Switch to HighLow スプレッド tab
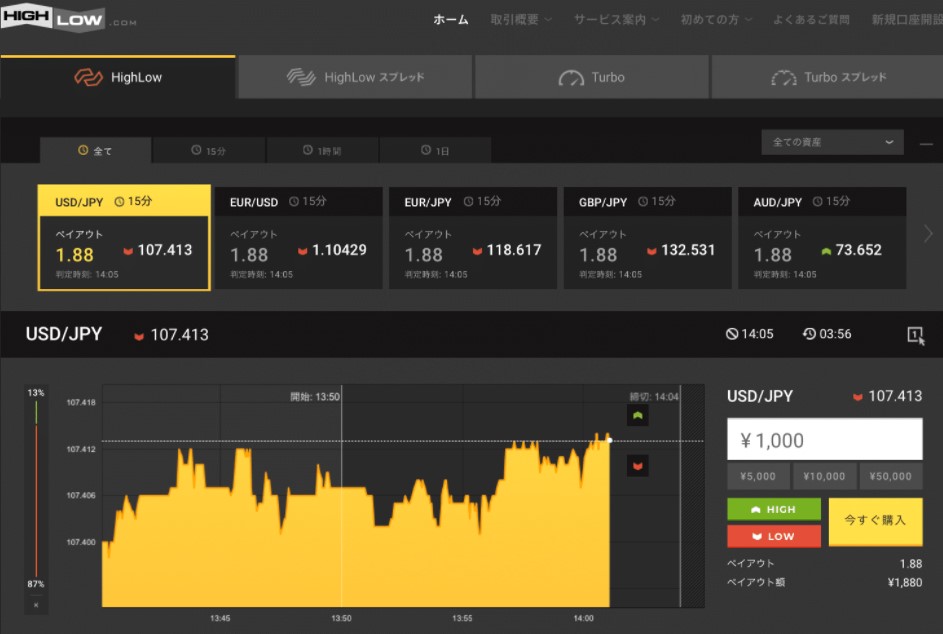943x634 pixels. (x=355, y=77)
